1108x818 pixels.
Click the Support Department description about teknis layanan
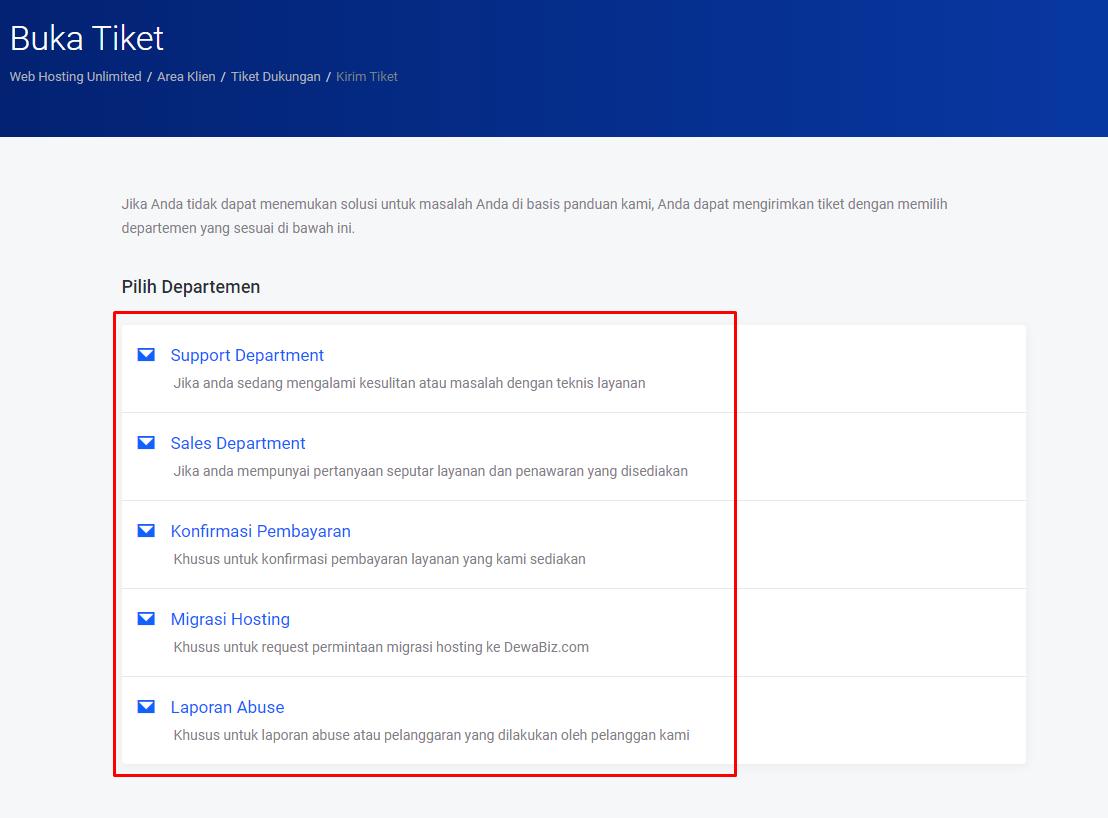(409, 383)
